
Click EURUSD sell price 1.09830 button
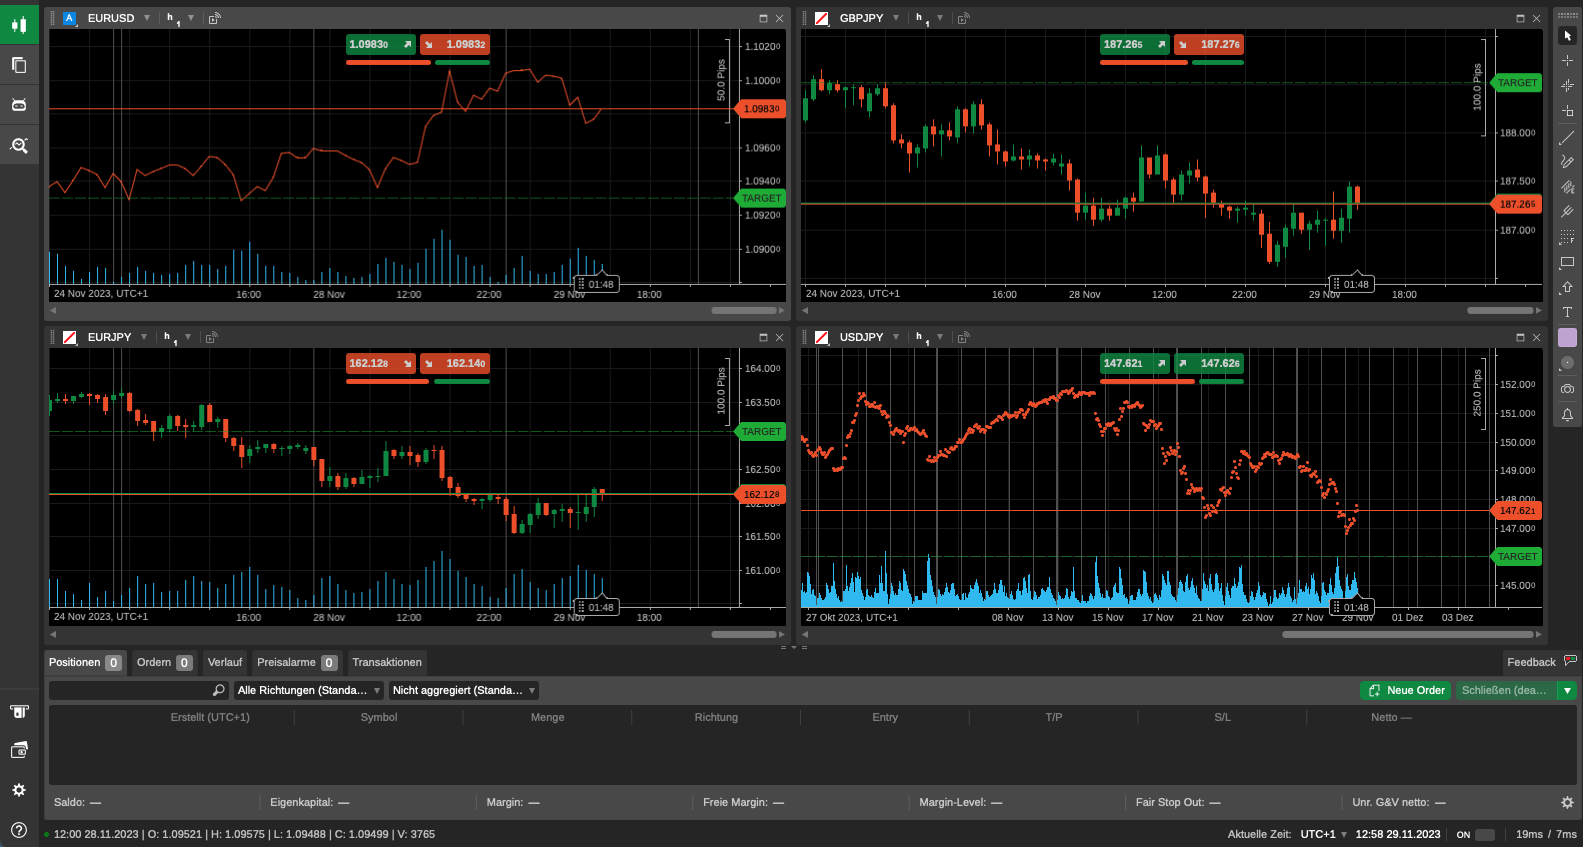pos(381,44)
